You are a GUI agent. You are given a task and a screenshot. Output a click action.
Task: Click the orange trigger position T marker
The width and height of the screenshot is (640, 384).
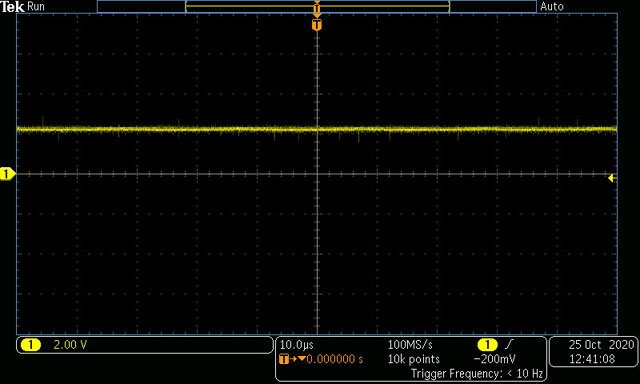(x=317, y=25)
